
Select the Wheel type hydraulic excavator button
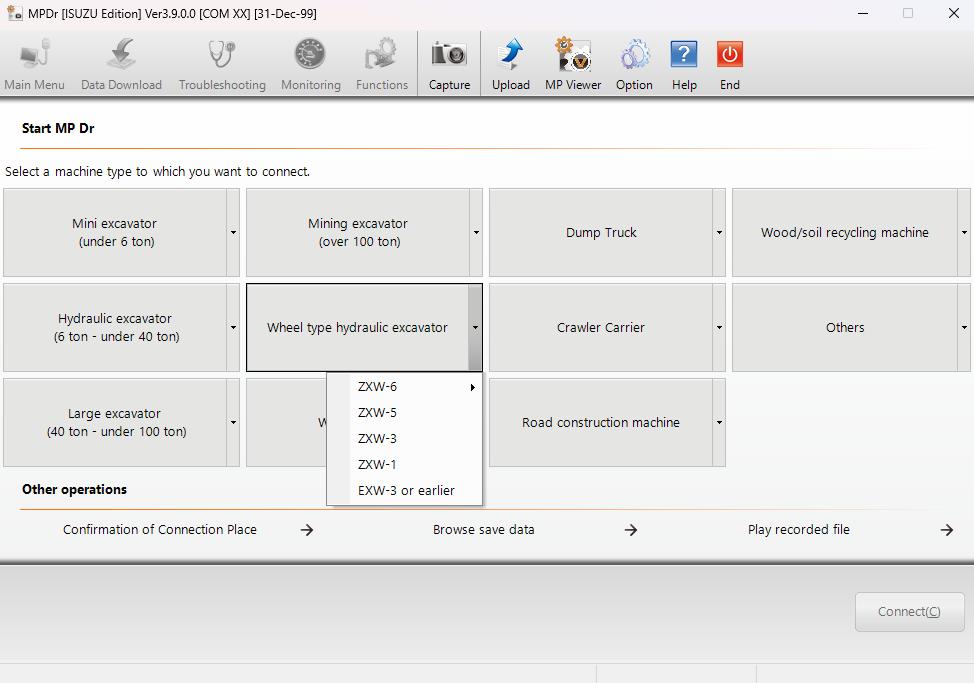click(357, 327)
